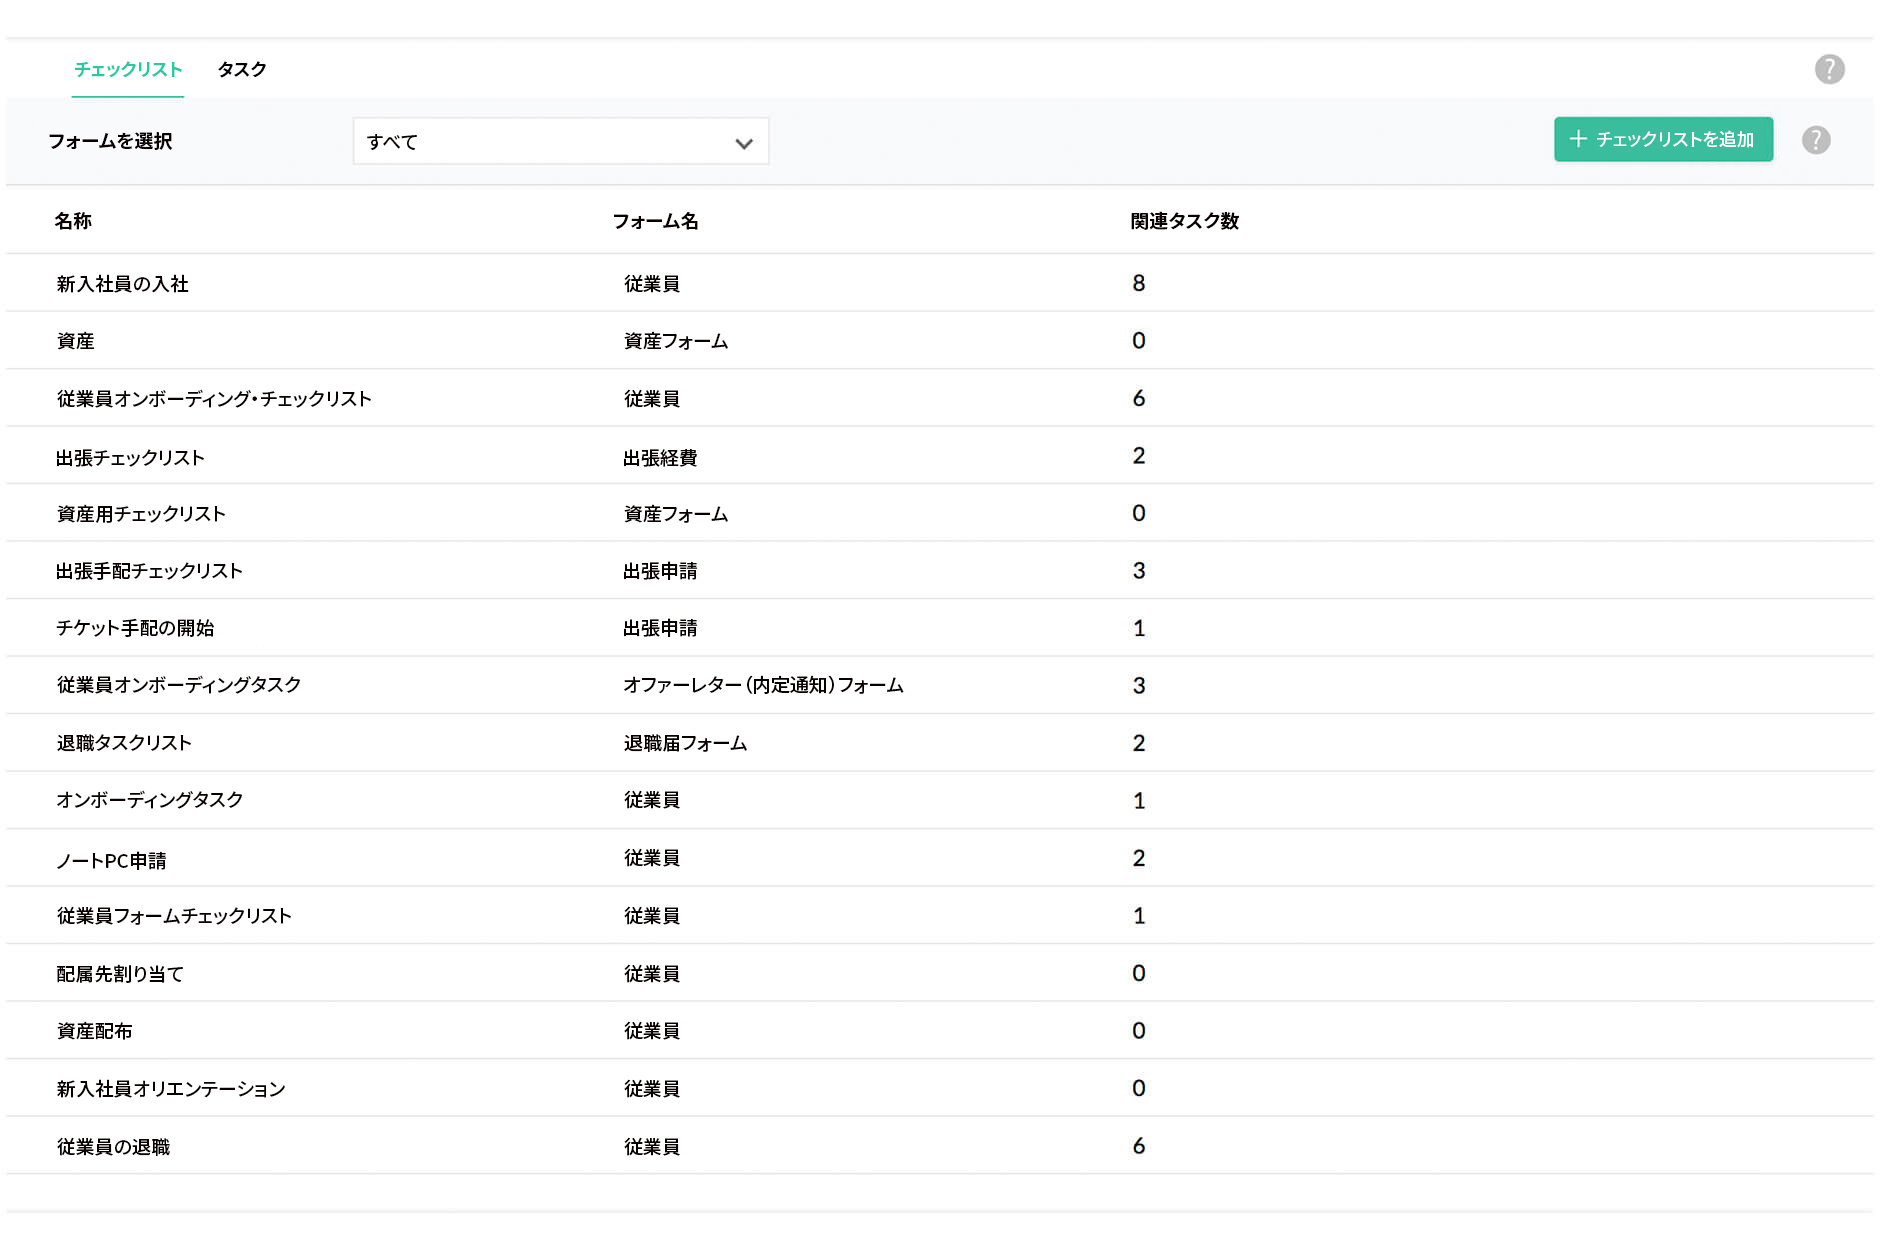Click the 出張チェックリスト row
Image resolution: width=1880 pixels, height=1250 pixels.
(x=130, y=457)
